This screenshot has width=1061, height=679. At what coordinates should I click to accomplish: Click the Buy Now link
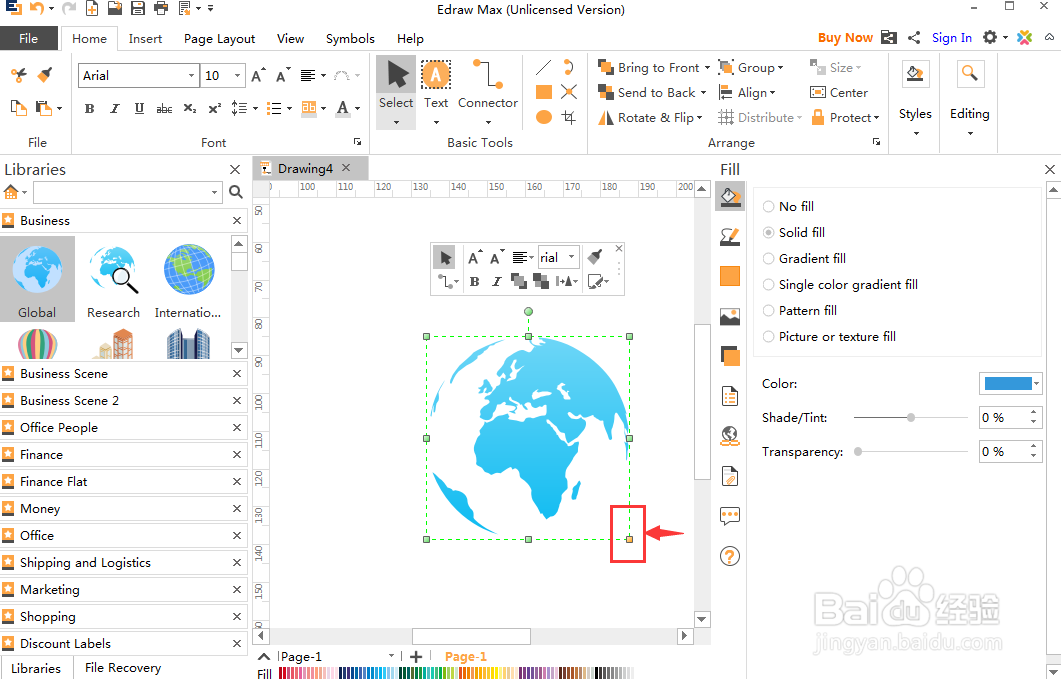click(845, 38)
